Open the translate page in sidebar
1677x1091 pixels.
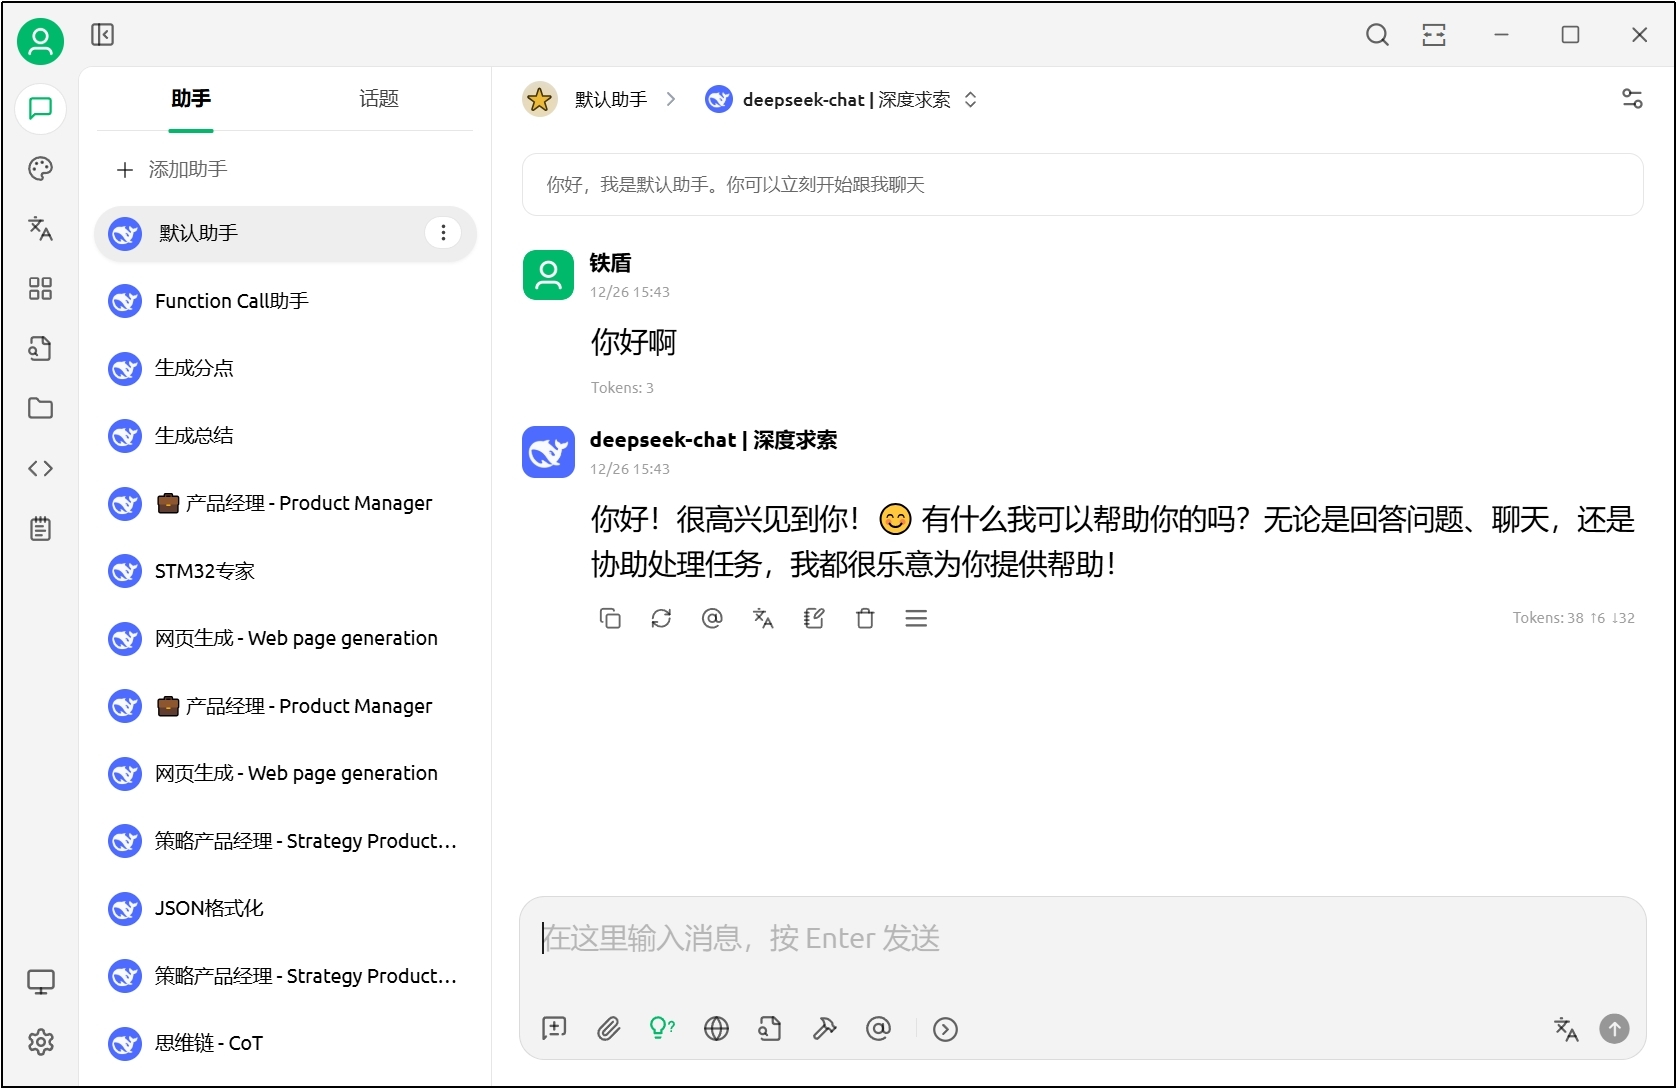pyautogui.click(x=40, y=228)
